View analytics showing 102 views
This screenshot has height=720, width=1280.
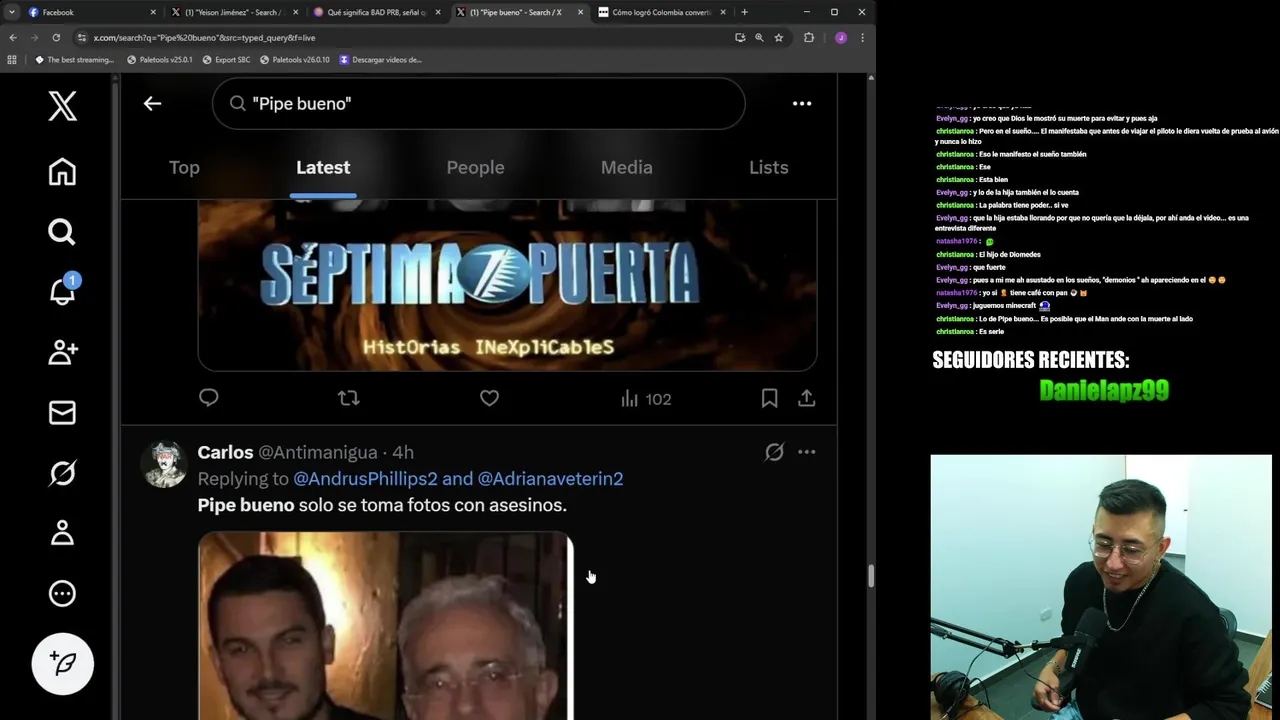point(646,398)
